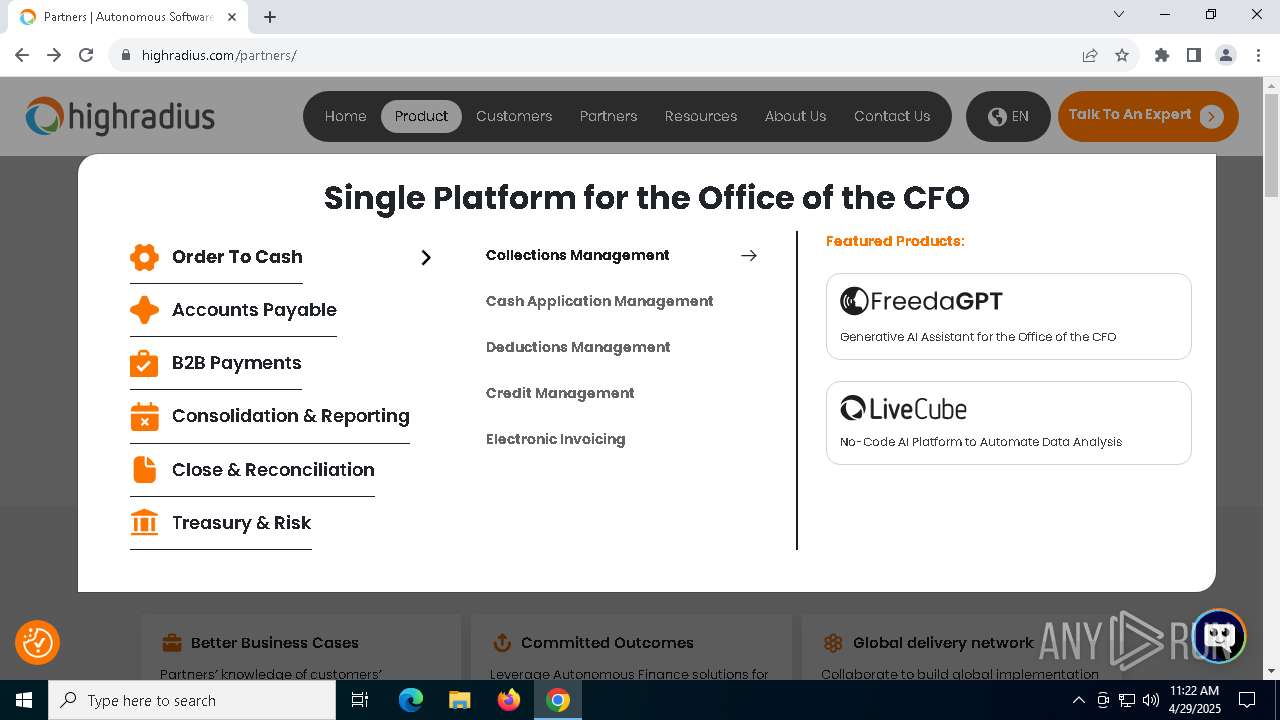Open the notification center

pyautogui.click(x=1247, y=700)
